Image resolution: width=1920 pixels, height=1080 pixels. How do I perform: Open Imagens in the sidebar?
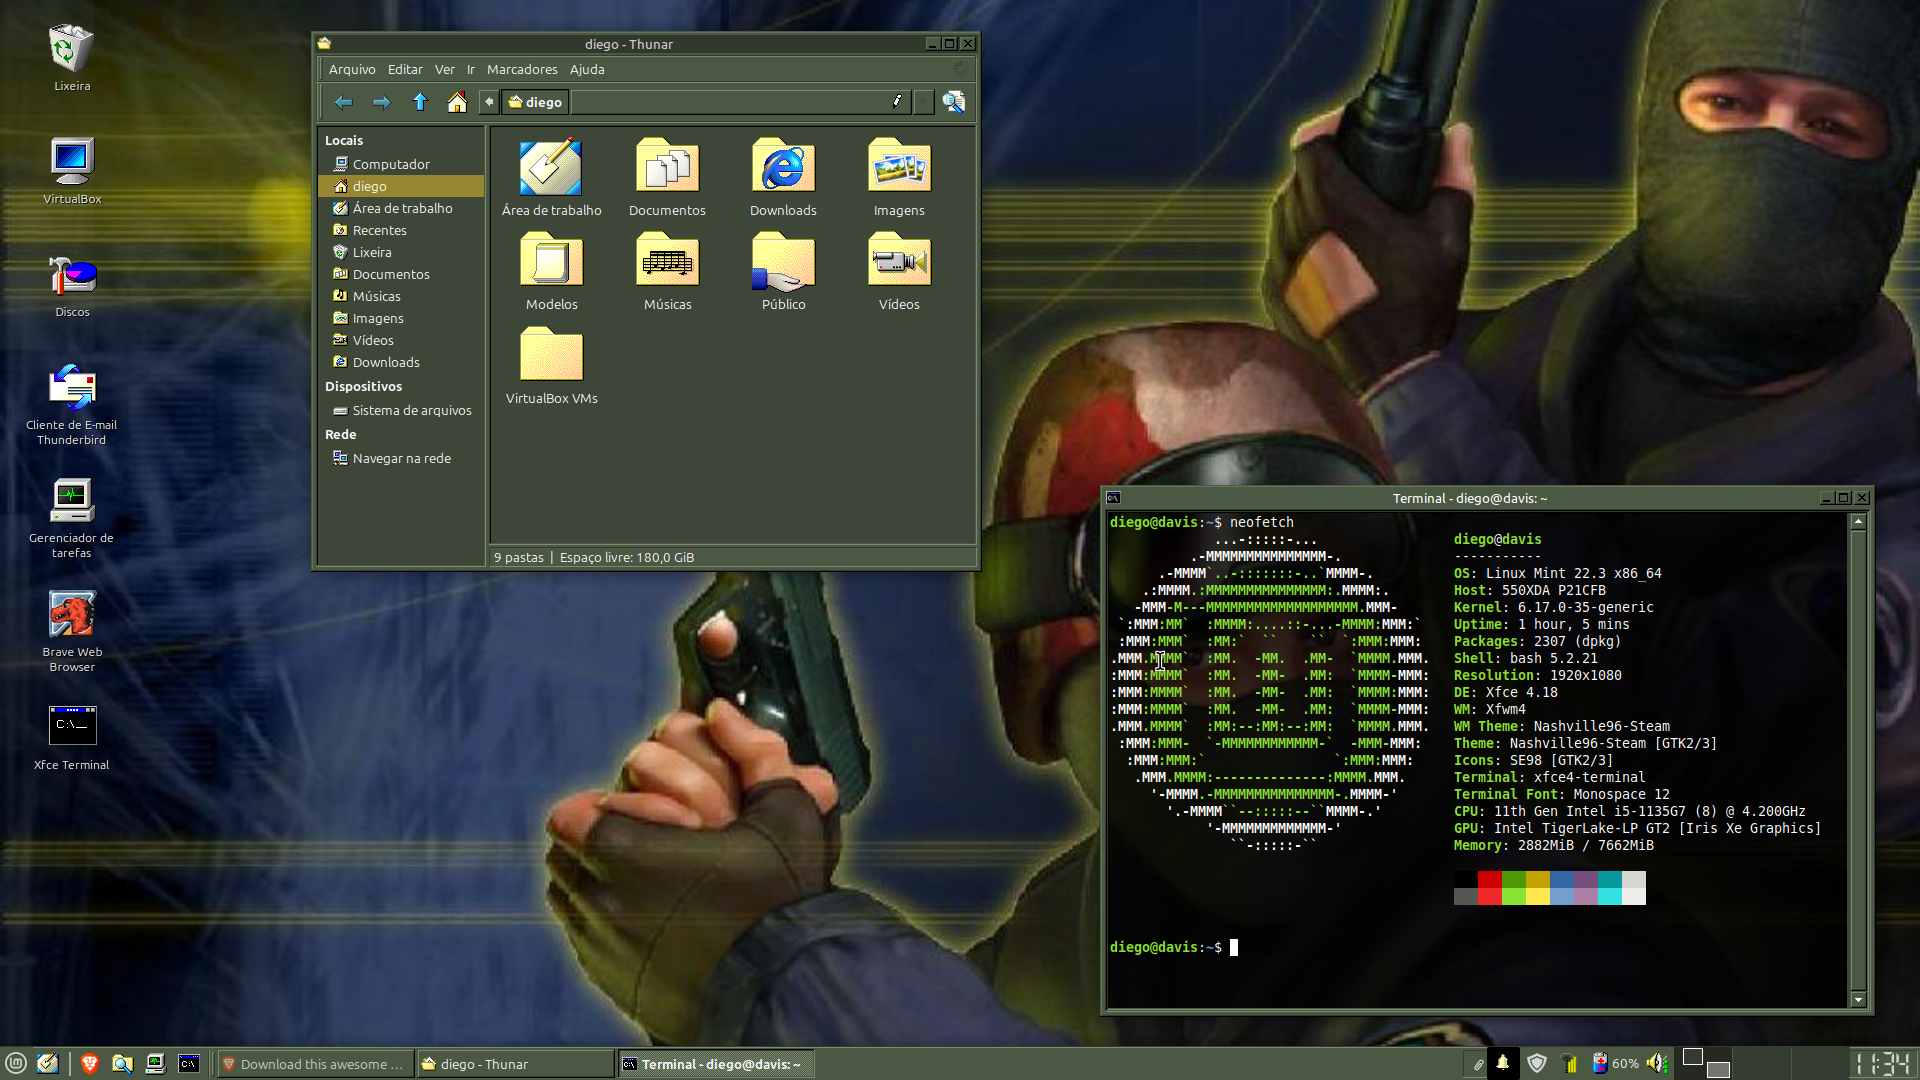[401, 318]
